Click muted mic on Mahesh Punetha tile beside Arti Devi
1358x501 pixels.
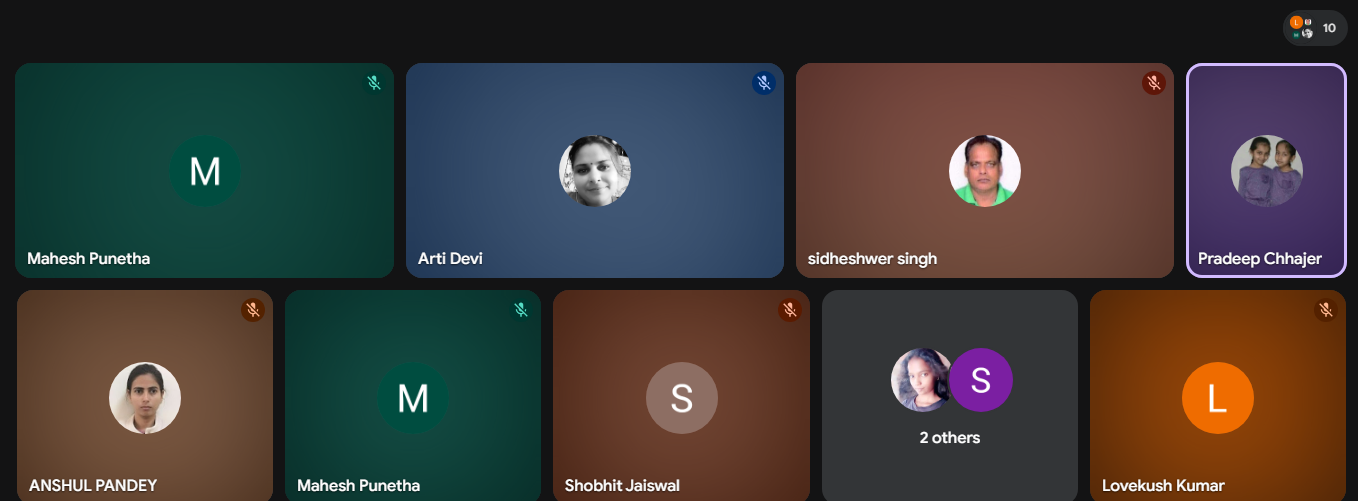tap(374, 83)
